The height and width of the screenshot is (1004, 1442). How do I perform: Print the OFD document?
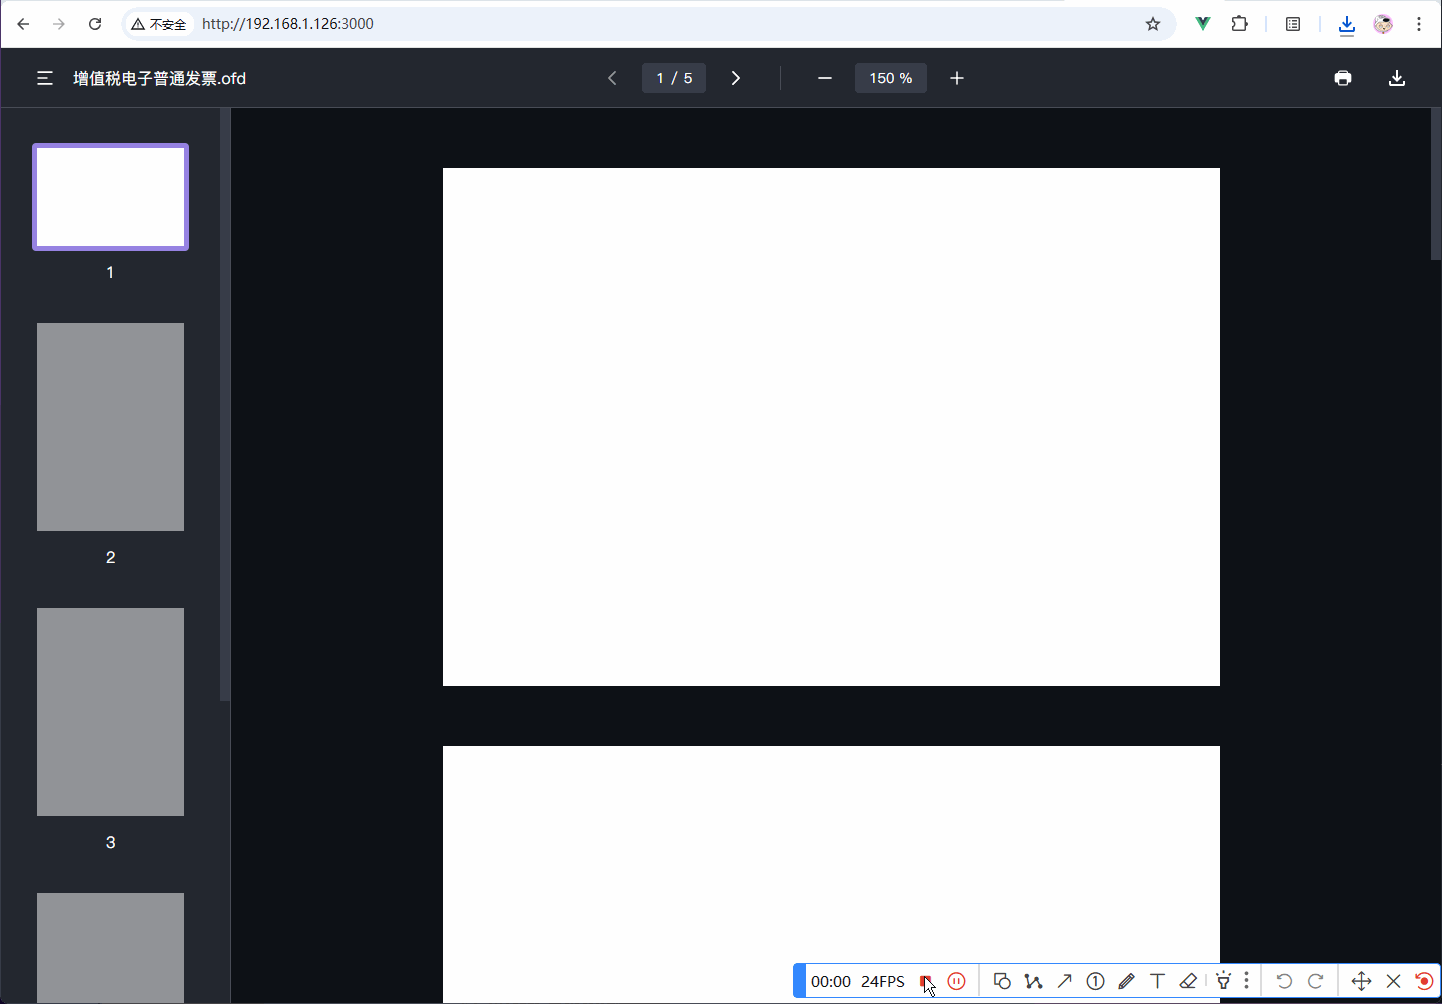[1343, 78]
